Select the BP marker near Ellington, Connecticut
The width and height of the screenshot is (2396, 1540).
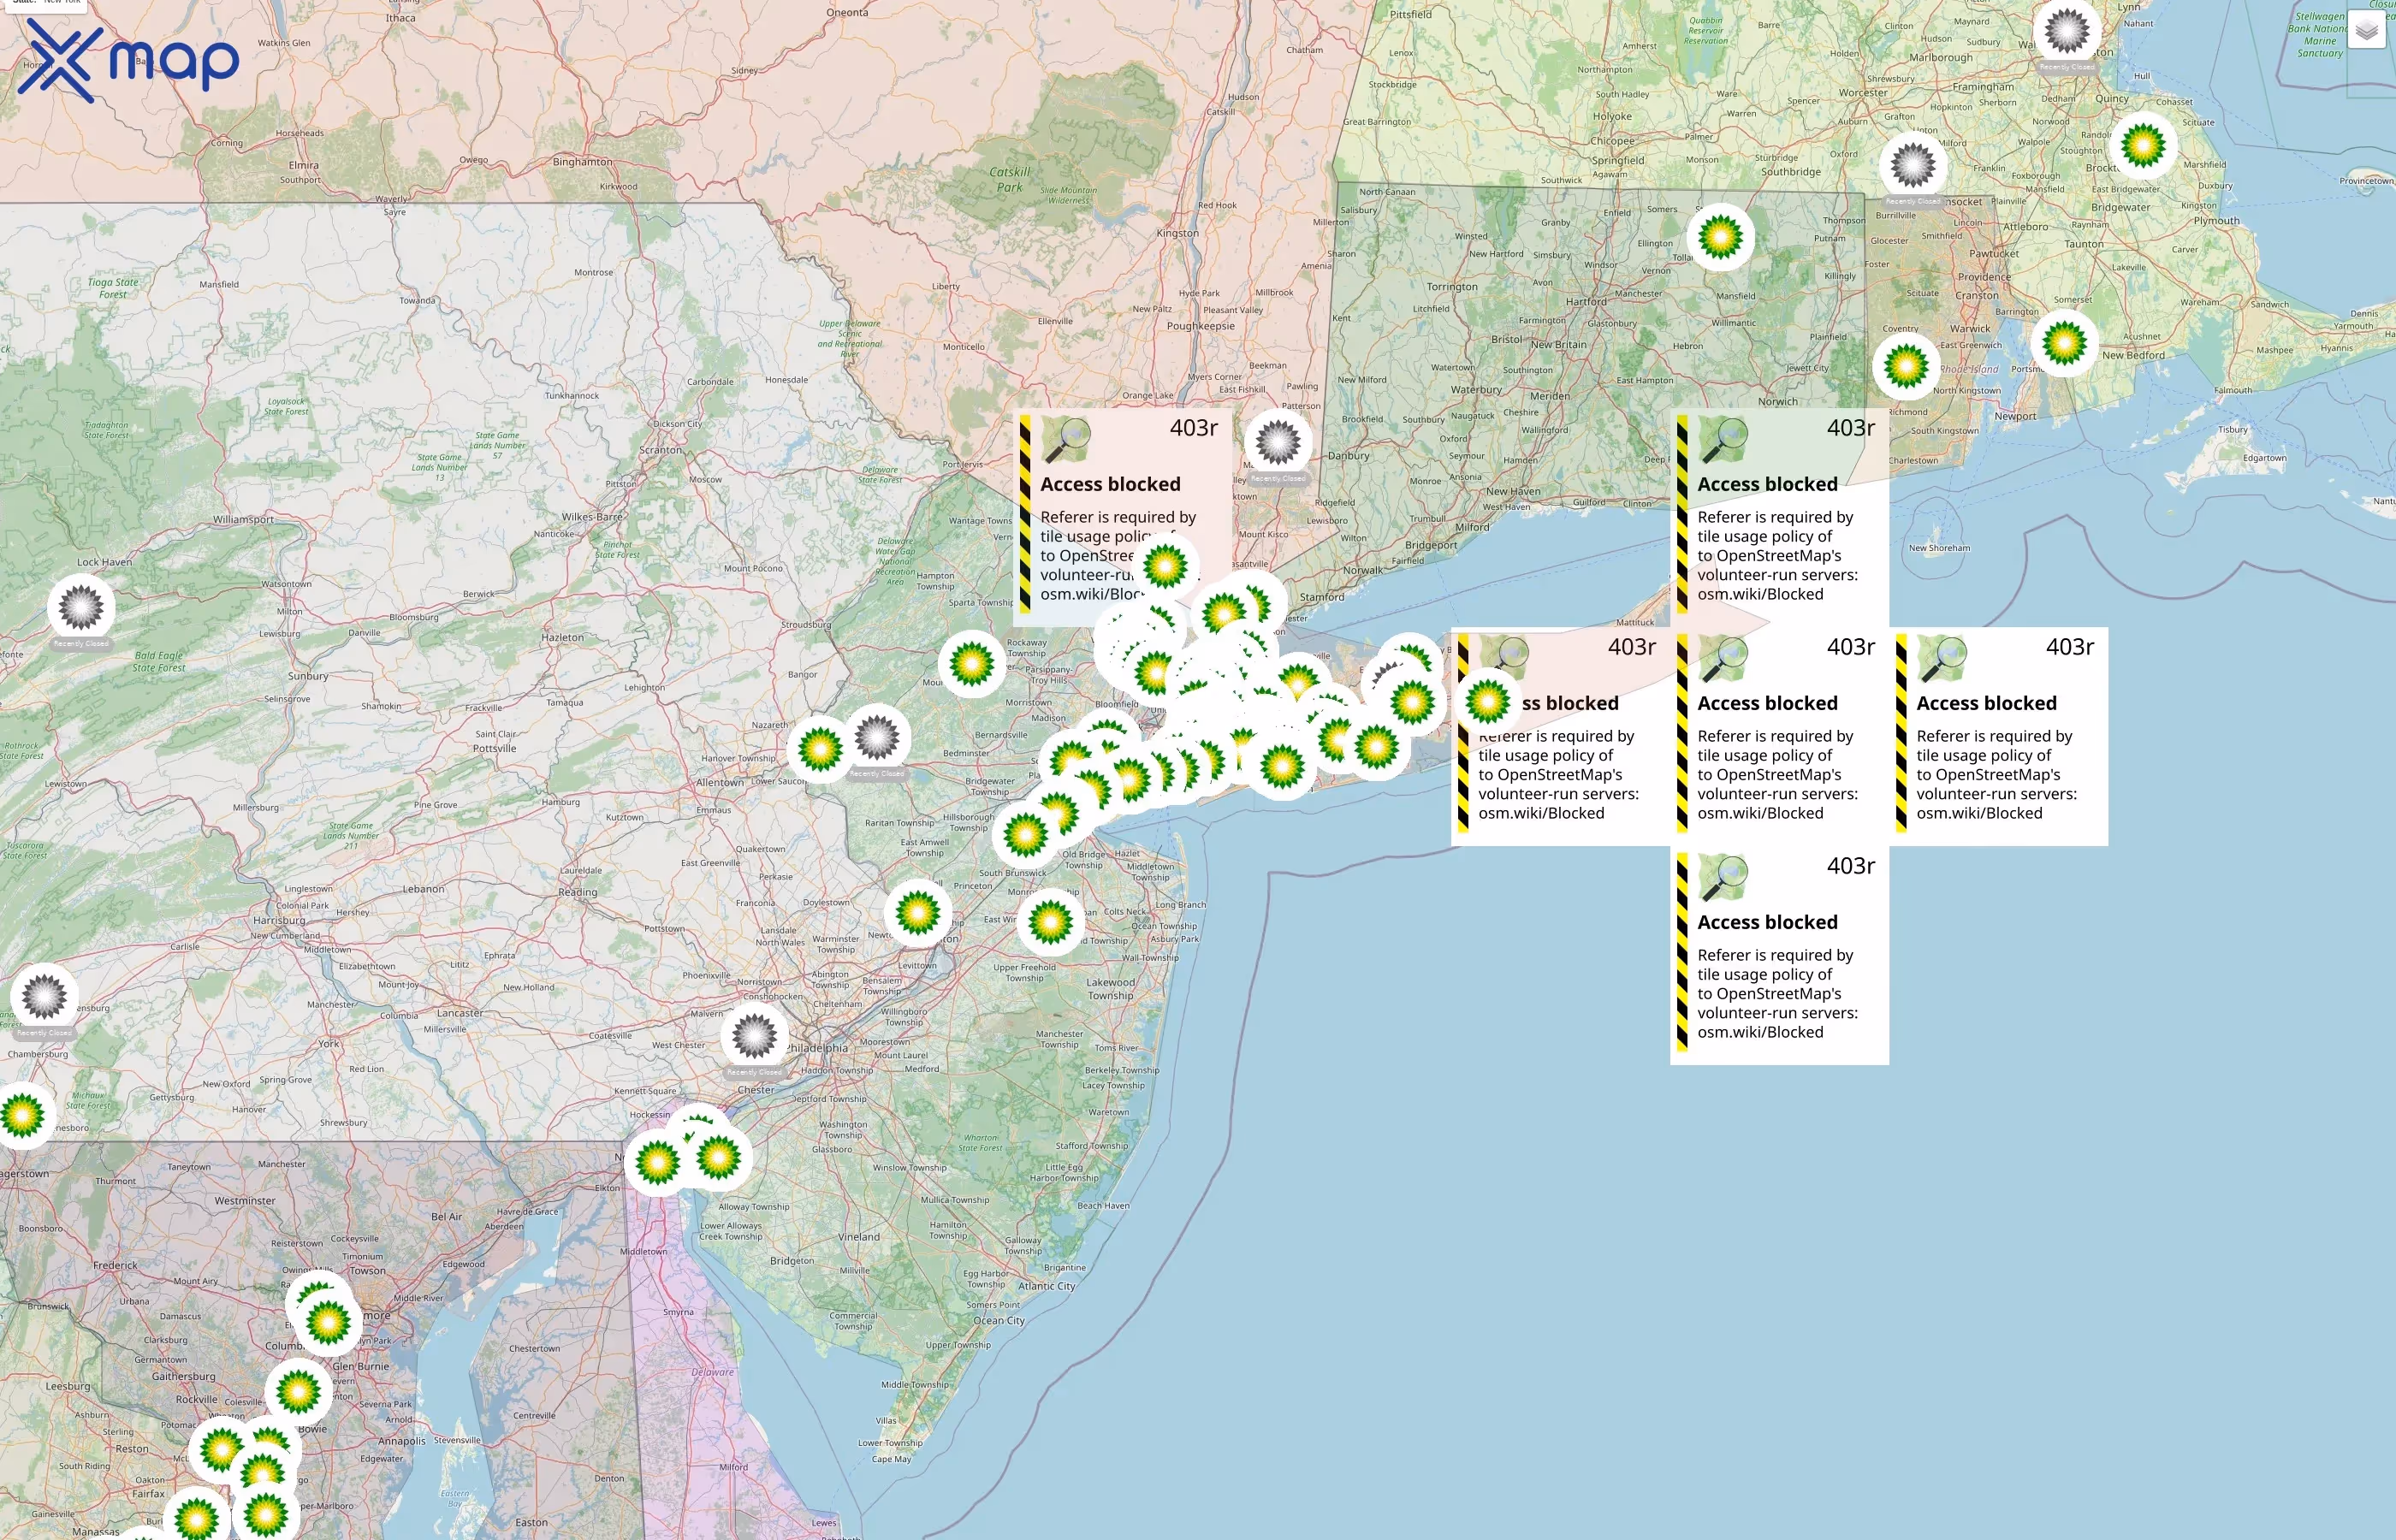point(1720,238)
